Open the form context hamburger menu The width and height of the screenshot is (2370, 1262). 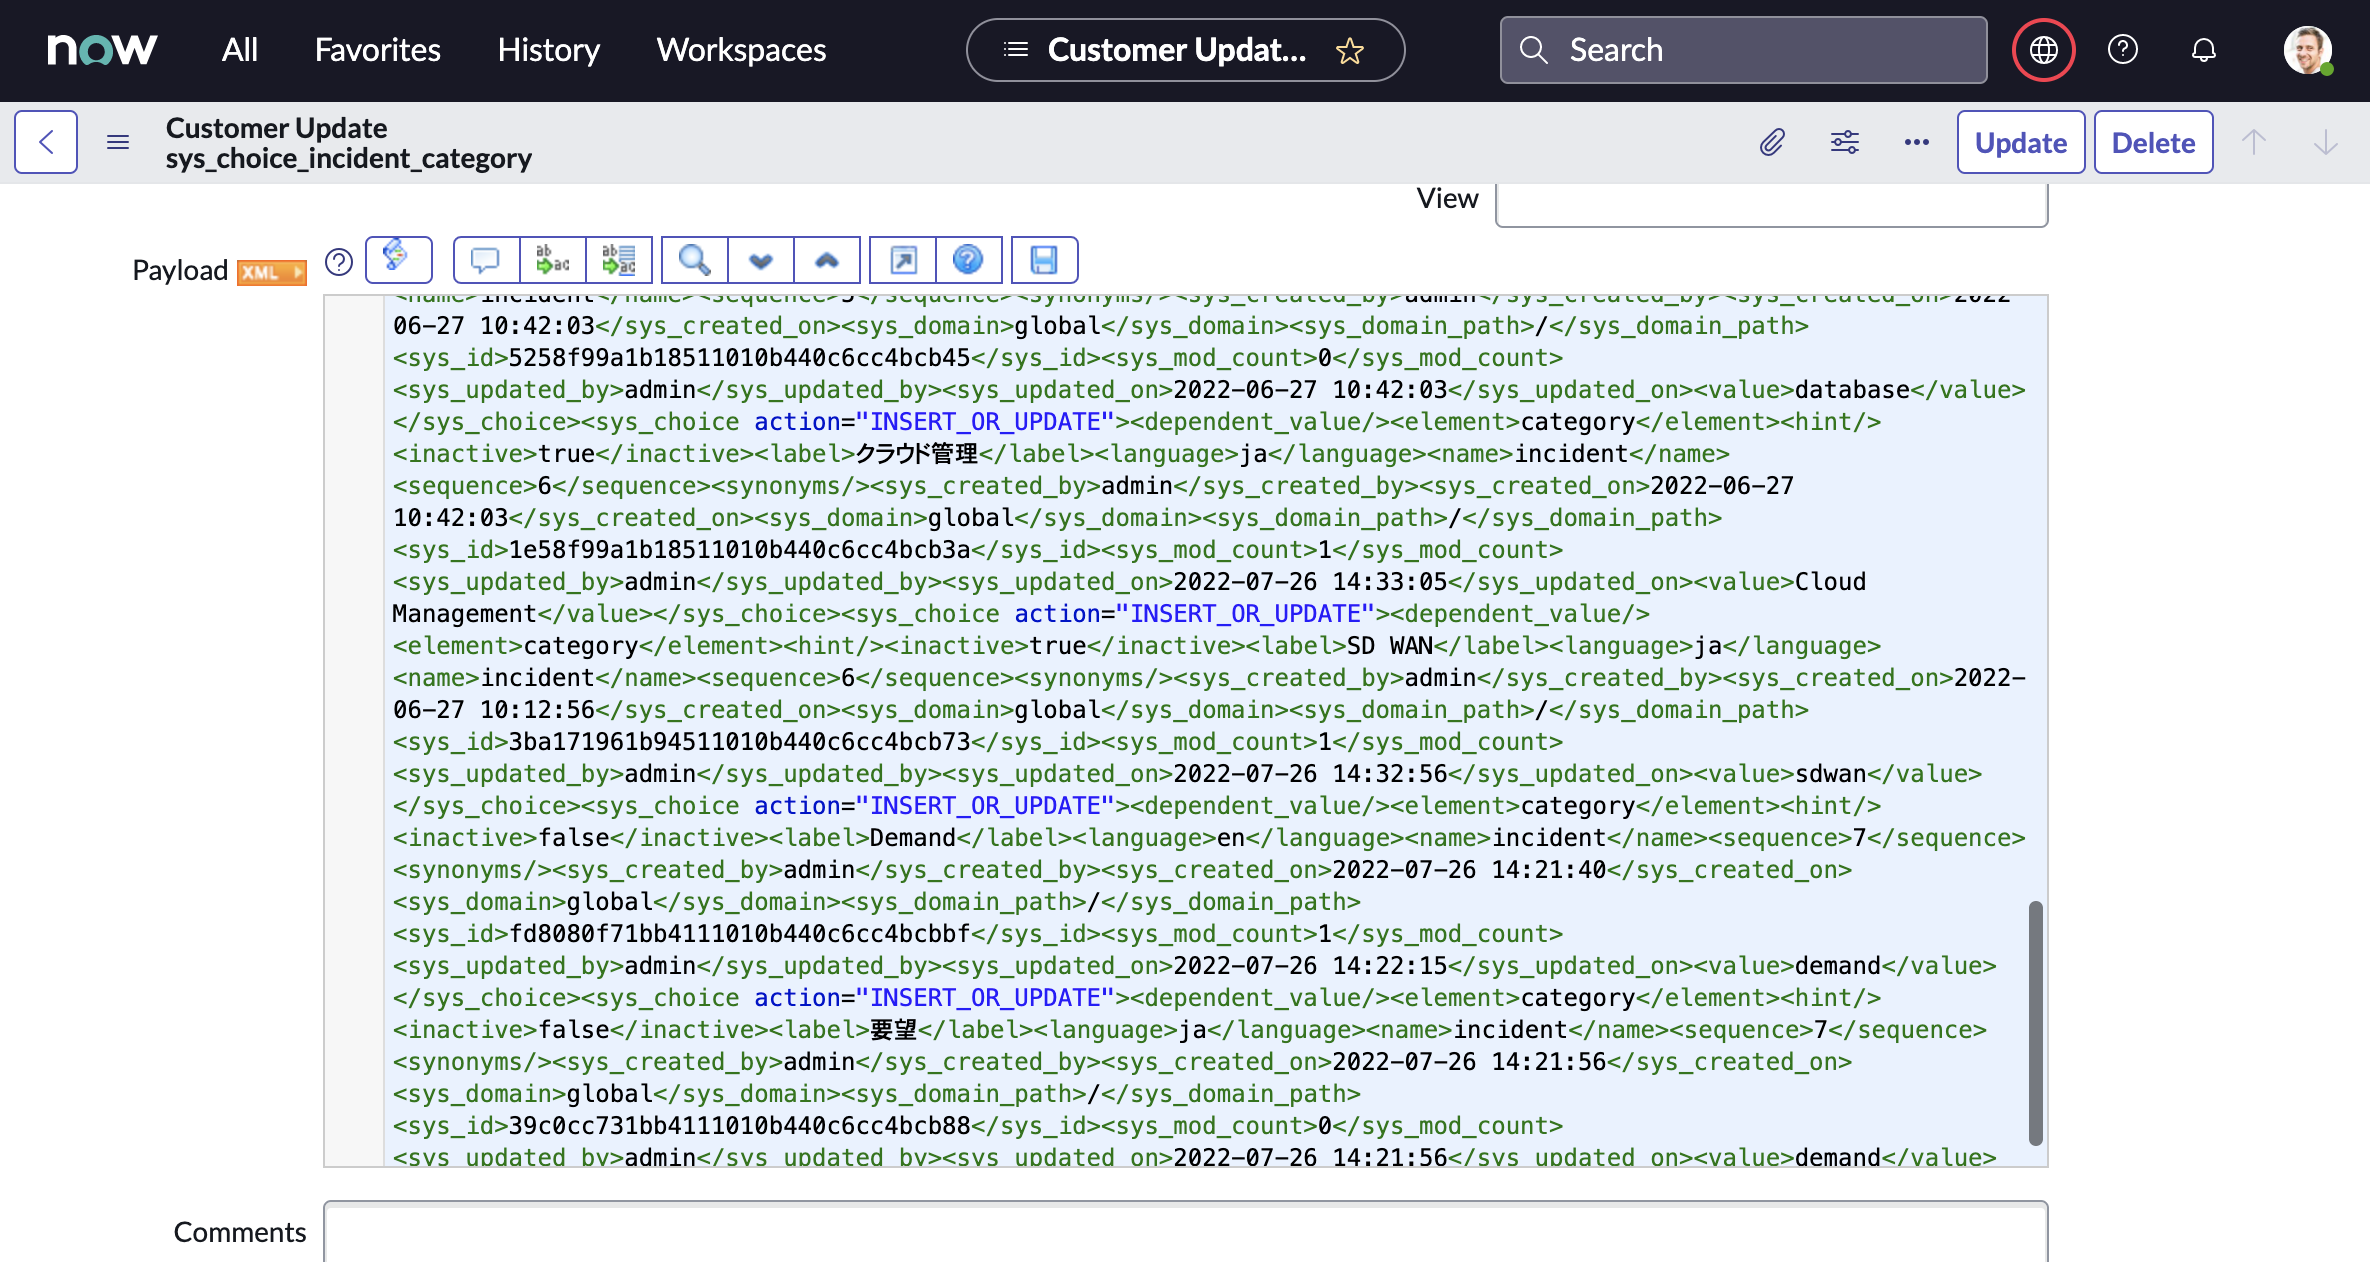pos(118,142)
